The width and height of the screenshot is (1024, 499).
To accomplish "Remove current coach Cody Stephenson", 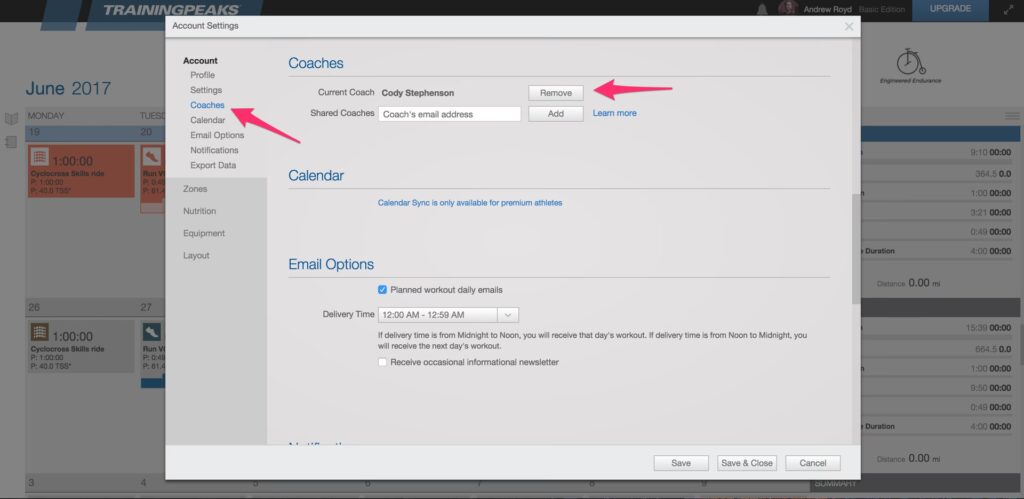I will 555,93.
